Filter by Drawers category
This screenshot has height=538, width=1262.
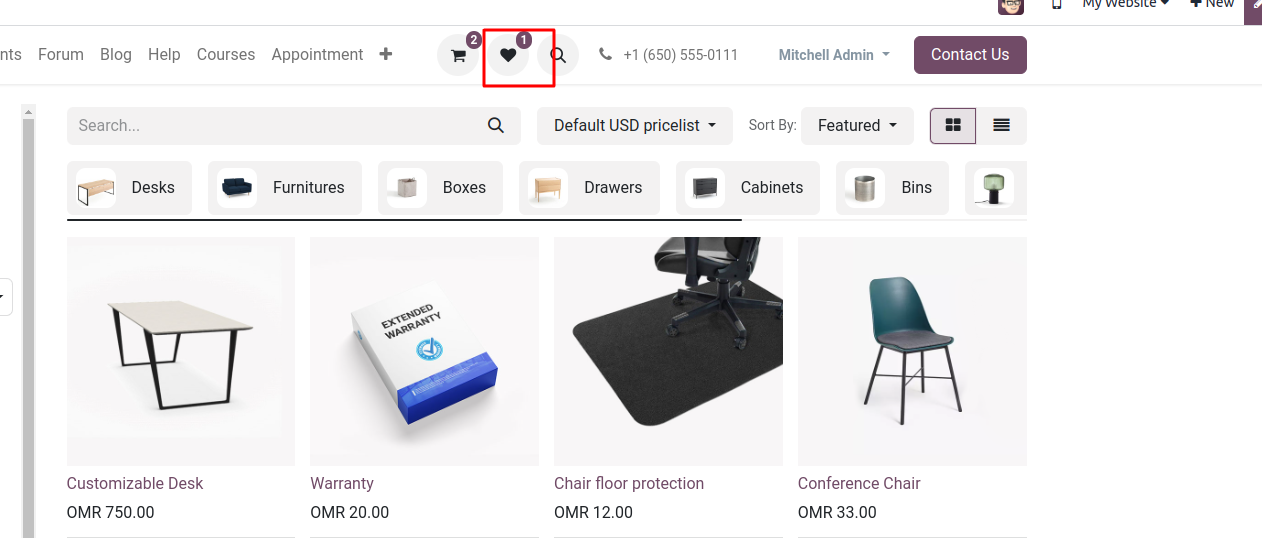pos(589,187)
